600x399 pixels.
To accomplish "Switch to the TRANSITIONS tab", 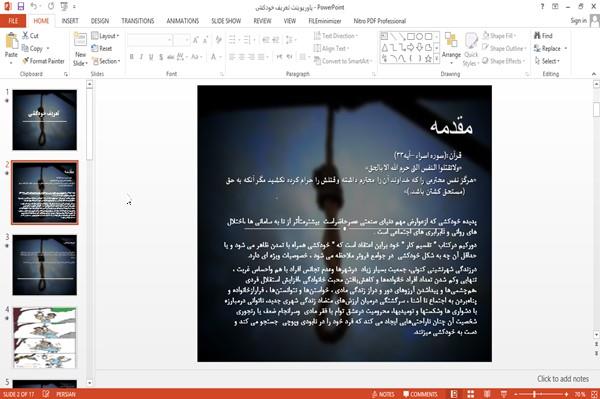I will pos(138,21).
